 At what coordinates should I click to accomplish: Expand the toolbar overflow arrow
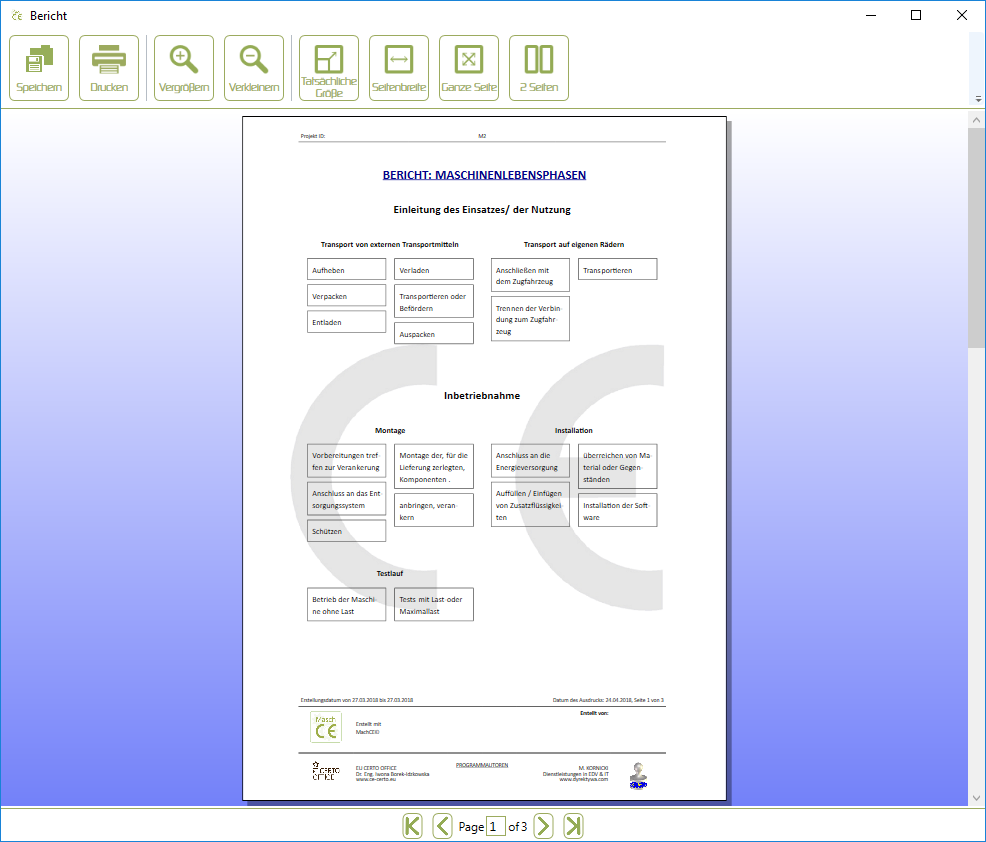point(977,99)
